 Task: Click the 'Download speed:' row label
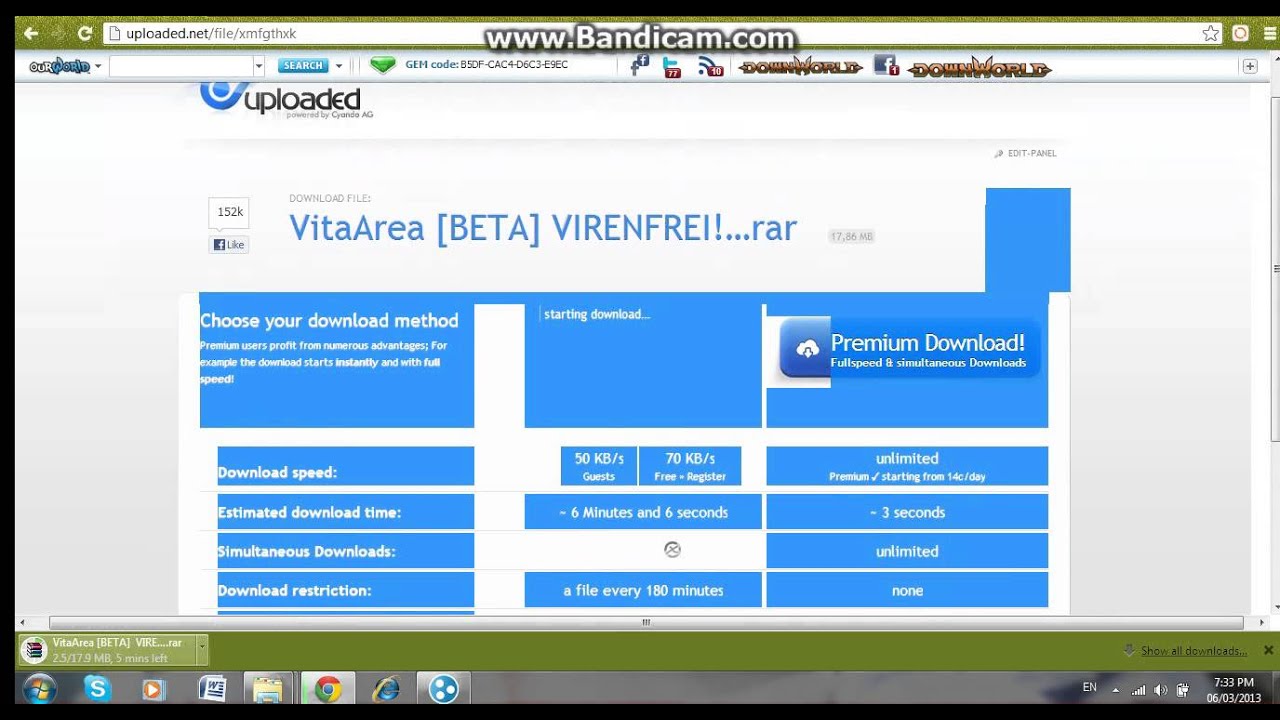[x=277, y=473]
